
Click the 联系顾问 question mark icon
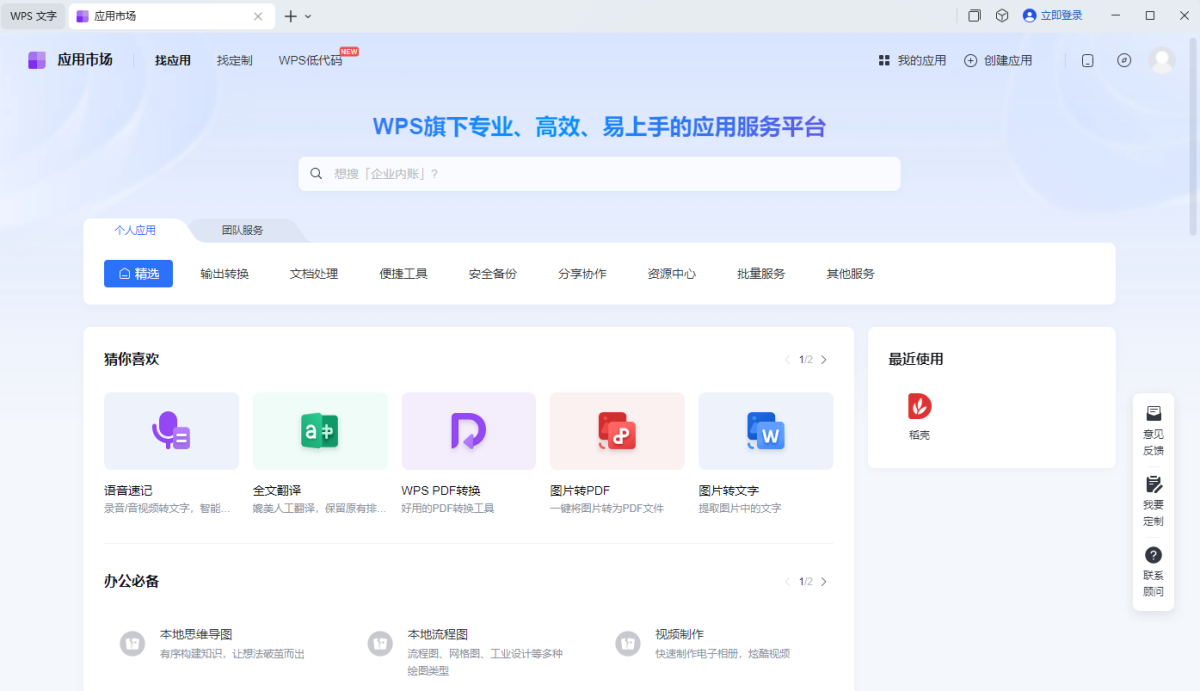pos(1153,555)
